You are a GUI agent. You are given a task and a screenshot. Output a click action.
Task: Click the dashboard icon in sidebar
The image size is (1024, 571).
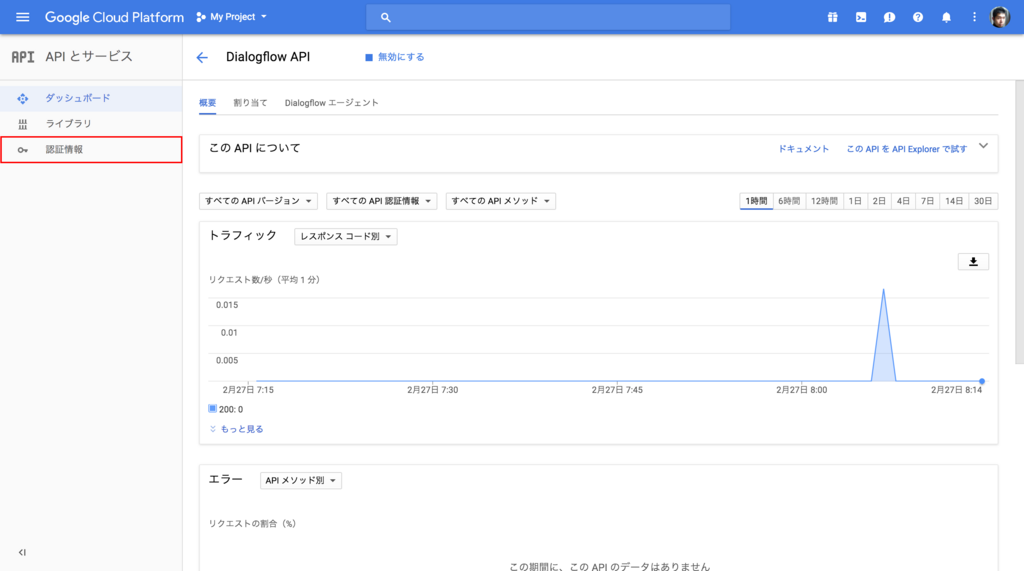tap(23, 99)
